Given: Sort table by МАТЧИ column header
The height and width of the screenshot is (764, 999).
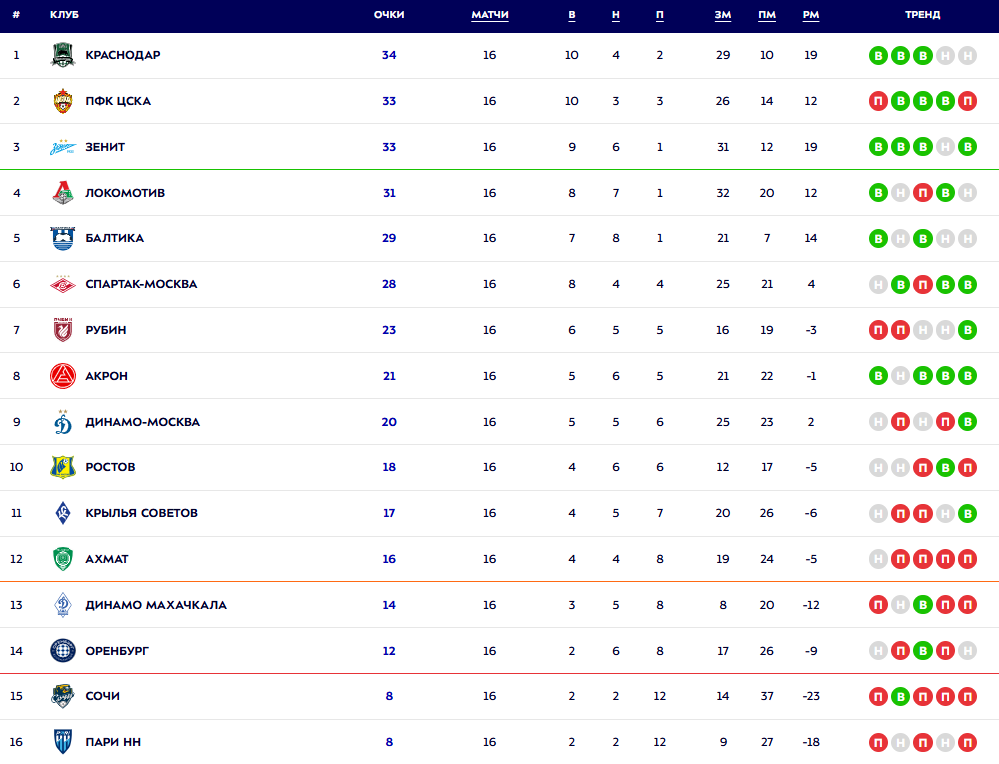Looking at the screenshot, I should [489, 15].
